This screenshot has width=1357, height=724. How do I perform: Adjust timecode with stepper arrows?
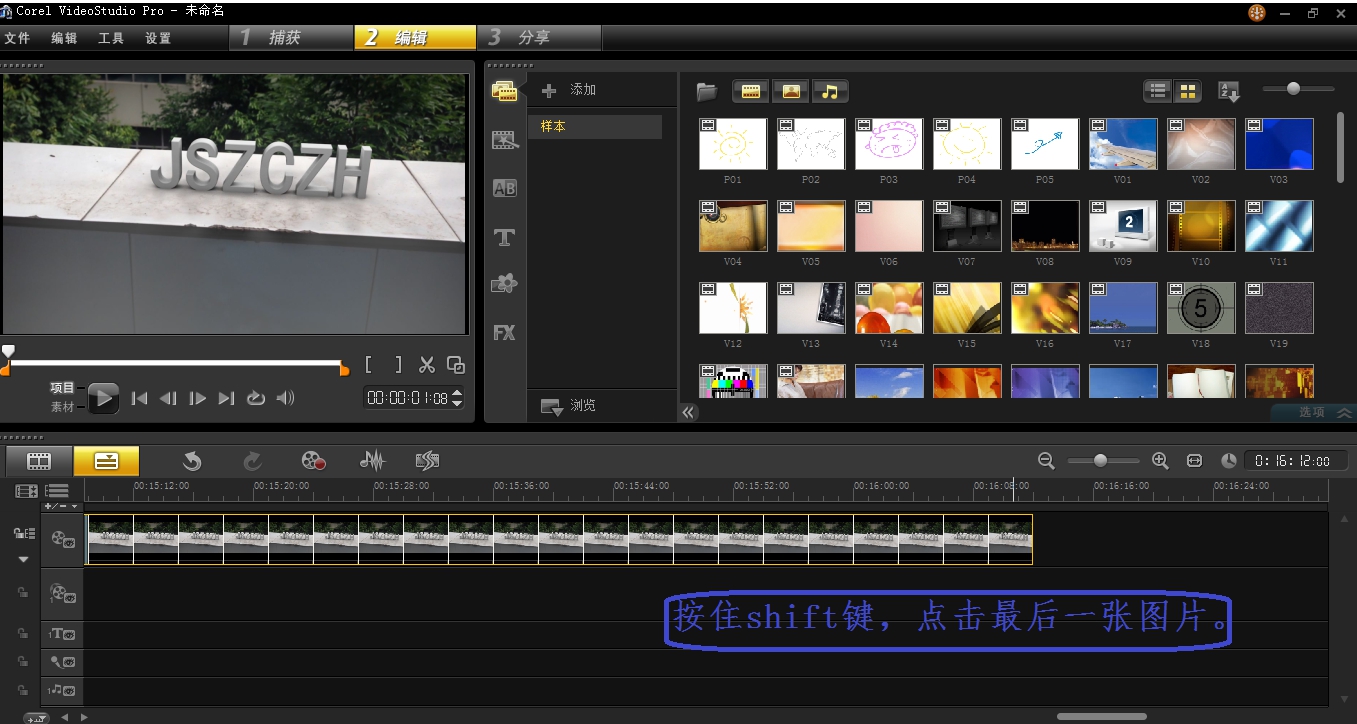457,398
